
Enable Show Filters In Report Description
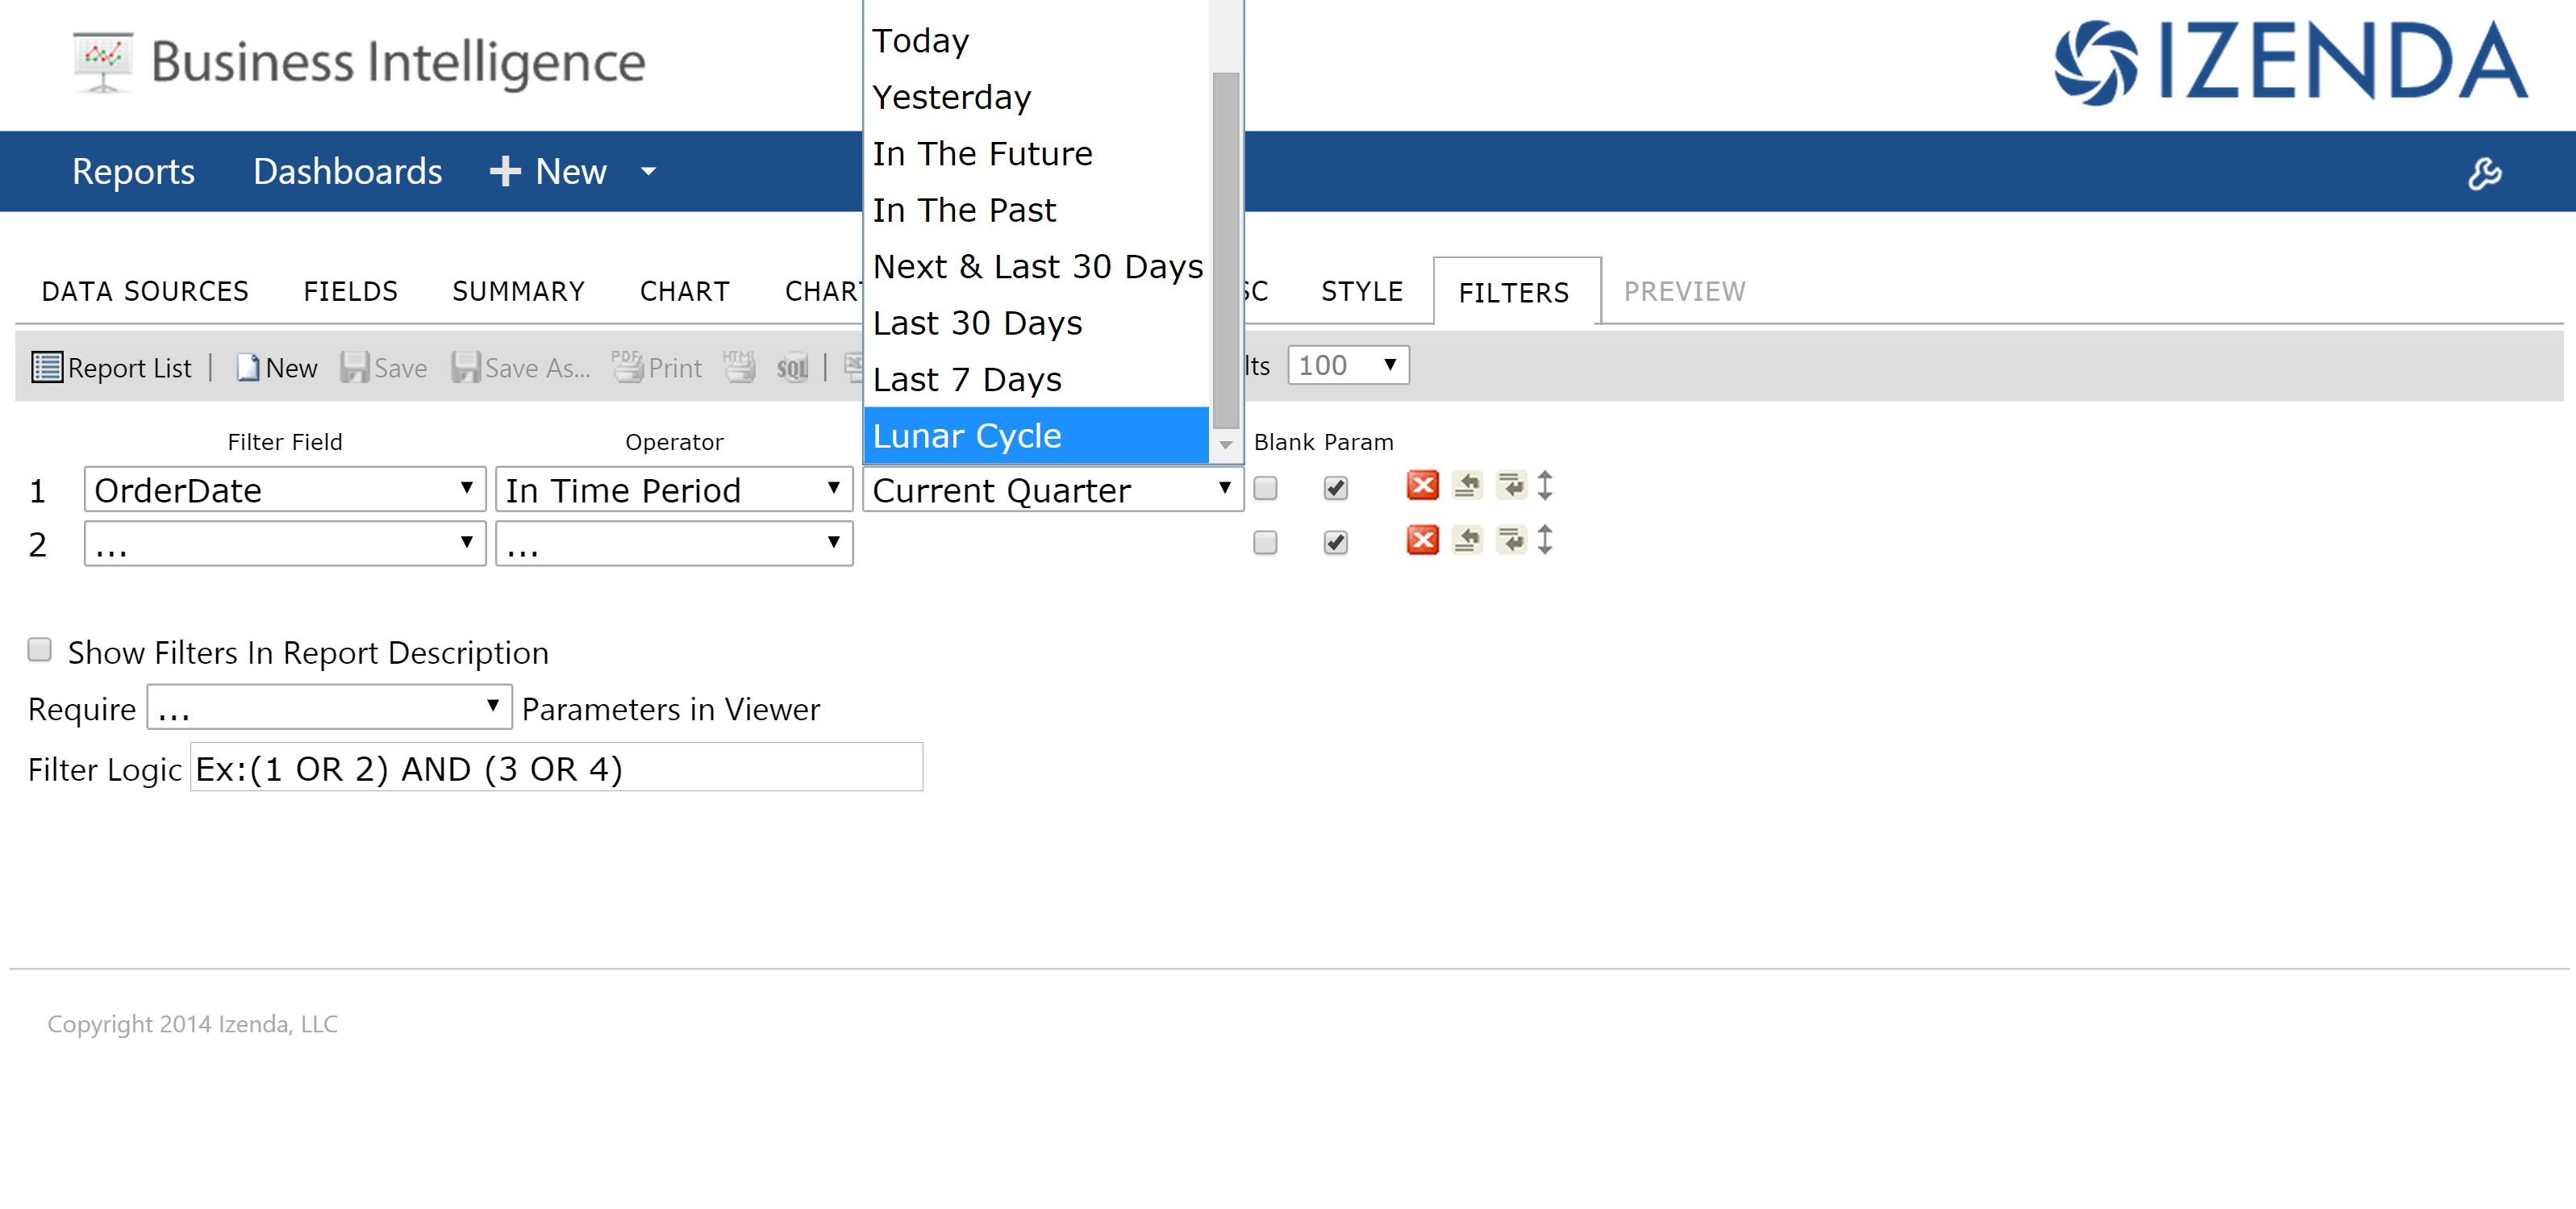click(x=39, y=650)
